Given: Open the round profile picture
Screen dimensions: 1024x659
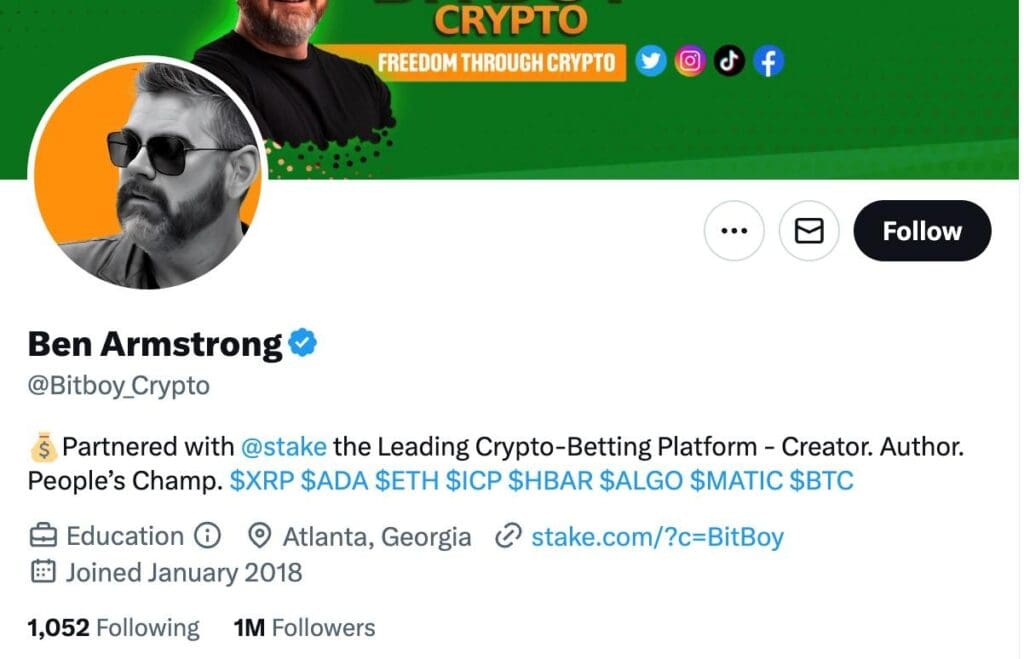Looking at the screenshot, I should click(x=148, y=174).
